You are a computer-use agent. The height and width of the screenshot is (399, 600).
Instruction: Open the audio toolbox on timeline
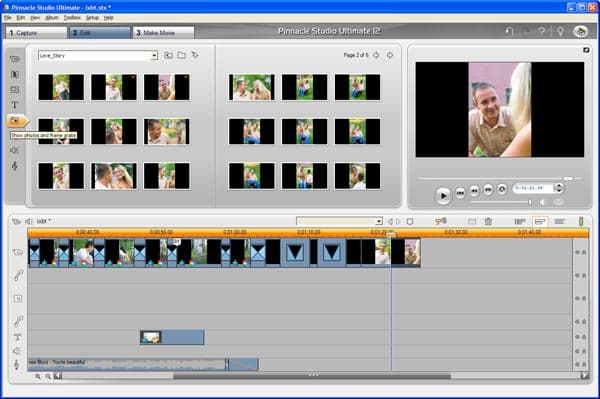point(29,221)
